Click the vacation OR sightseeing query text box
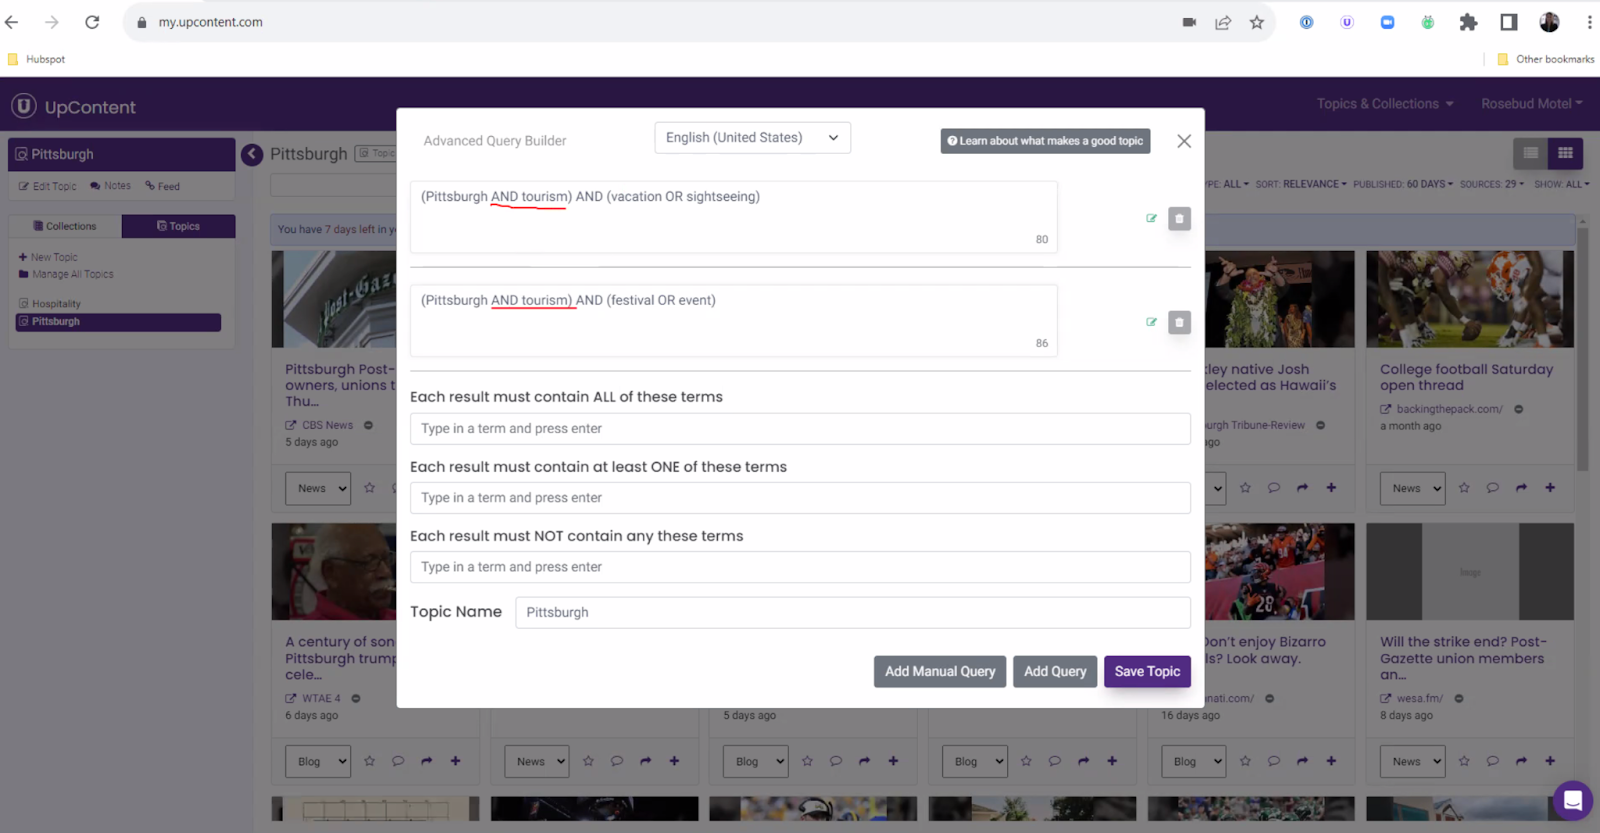The image size is (1600, 833). pos(733,216)
